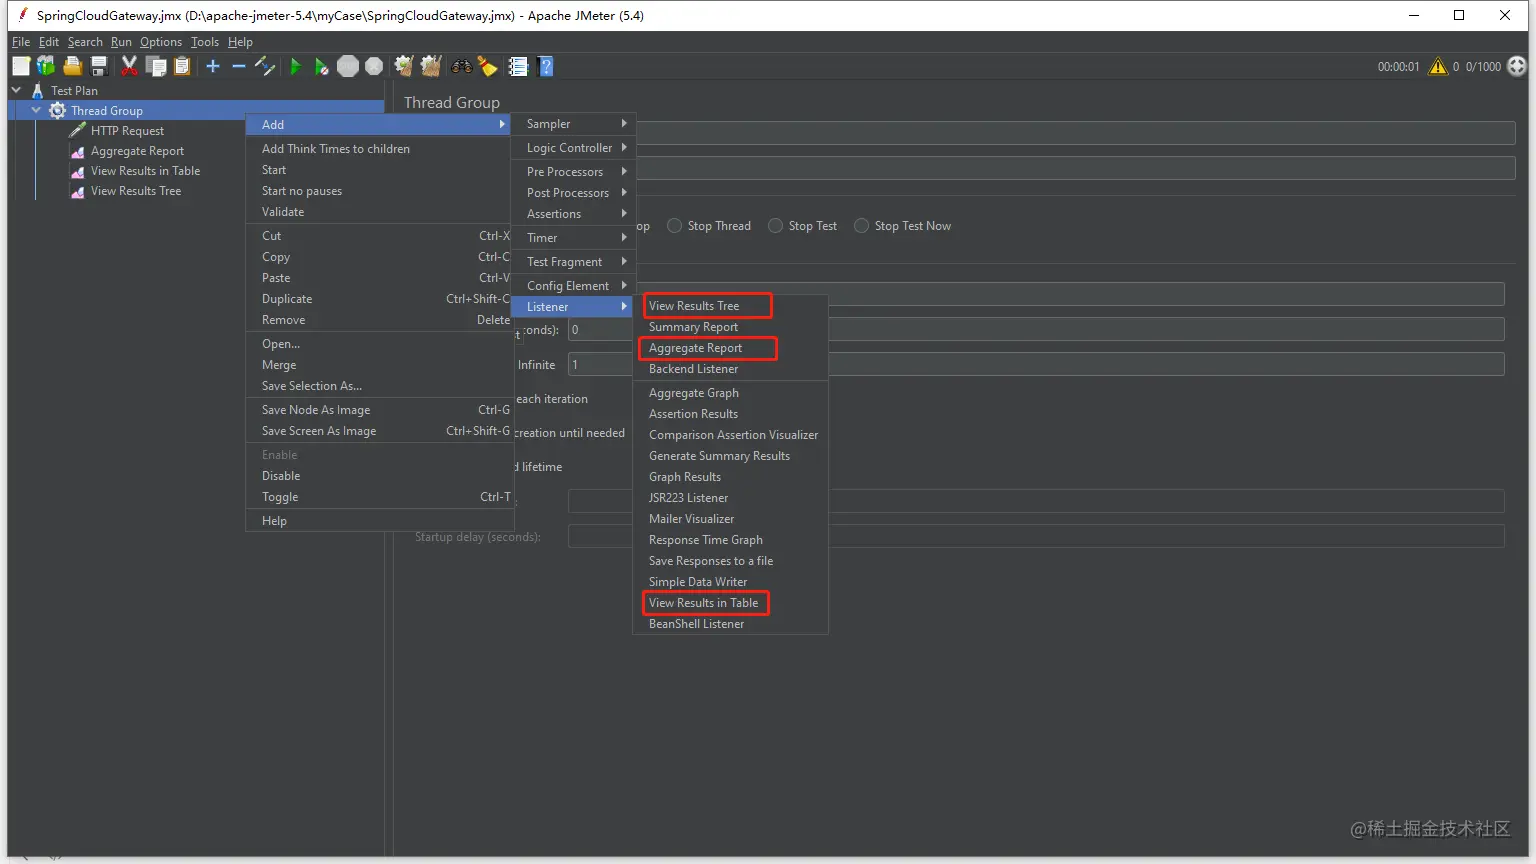Click the yellow warning log errors icon
Viewport: 1536px width, 864px height.
pos(1438,66)
